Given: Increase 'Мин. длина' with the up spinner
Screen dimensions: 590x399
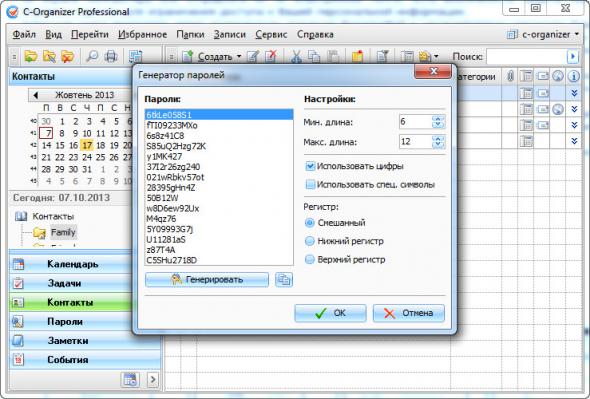Looking at the screenshot, I should point(438,119).
